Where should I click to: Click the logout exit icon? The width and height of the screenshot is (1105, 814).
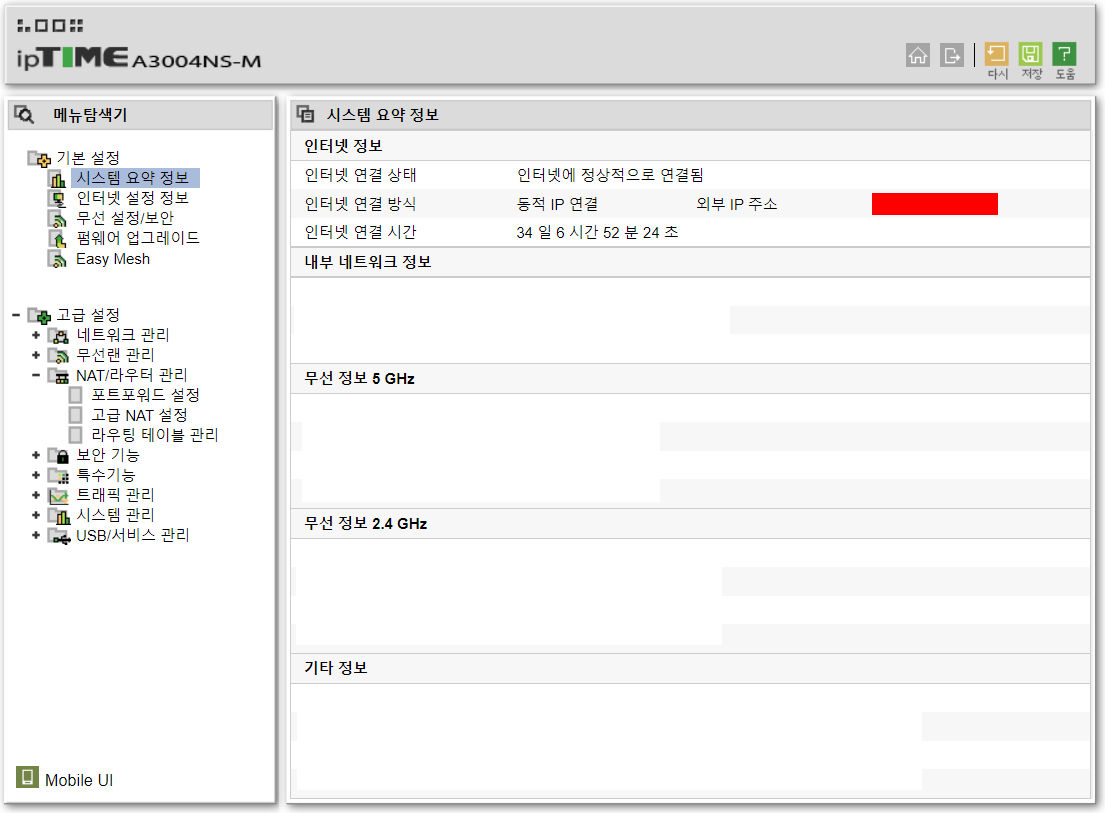[951, 55]
